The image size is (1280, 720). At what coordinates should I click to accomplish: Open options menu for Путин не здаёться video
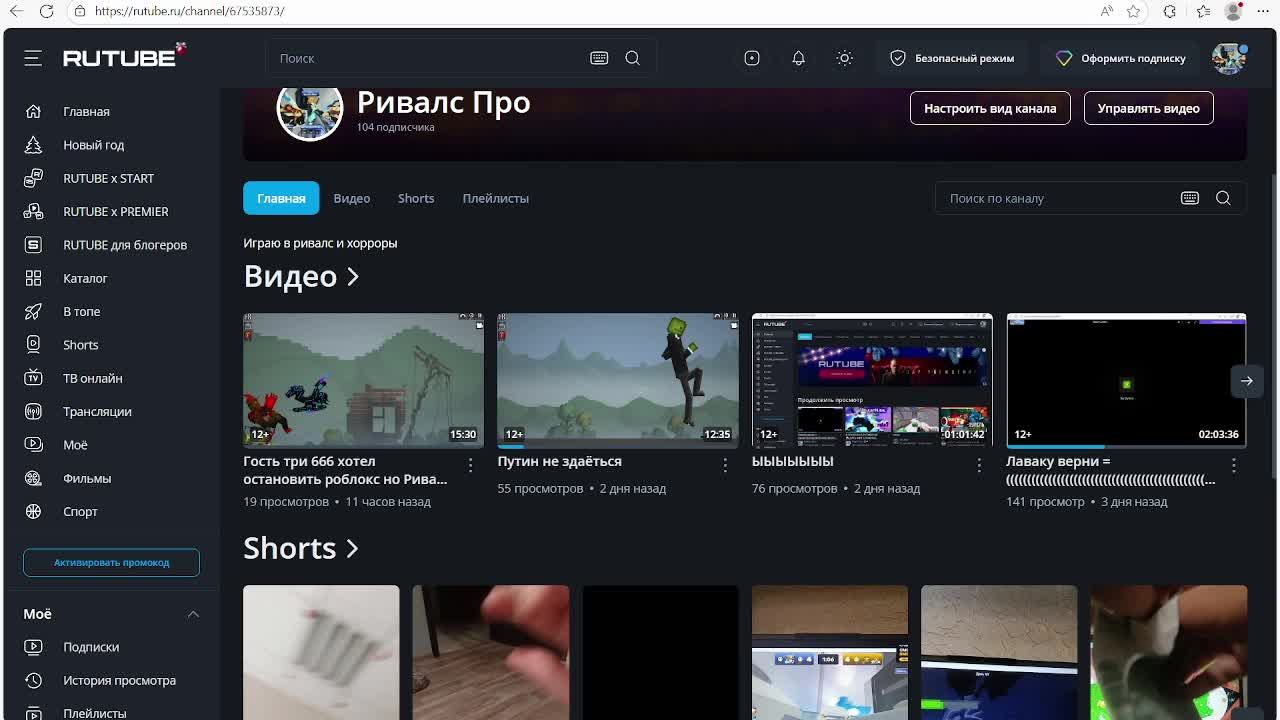tap(725, 465)
